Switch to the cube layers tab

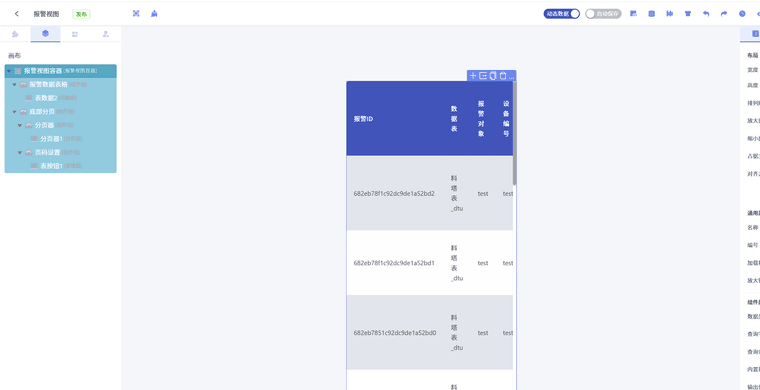point(45,33)
